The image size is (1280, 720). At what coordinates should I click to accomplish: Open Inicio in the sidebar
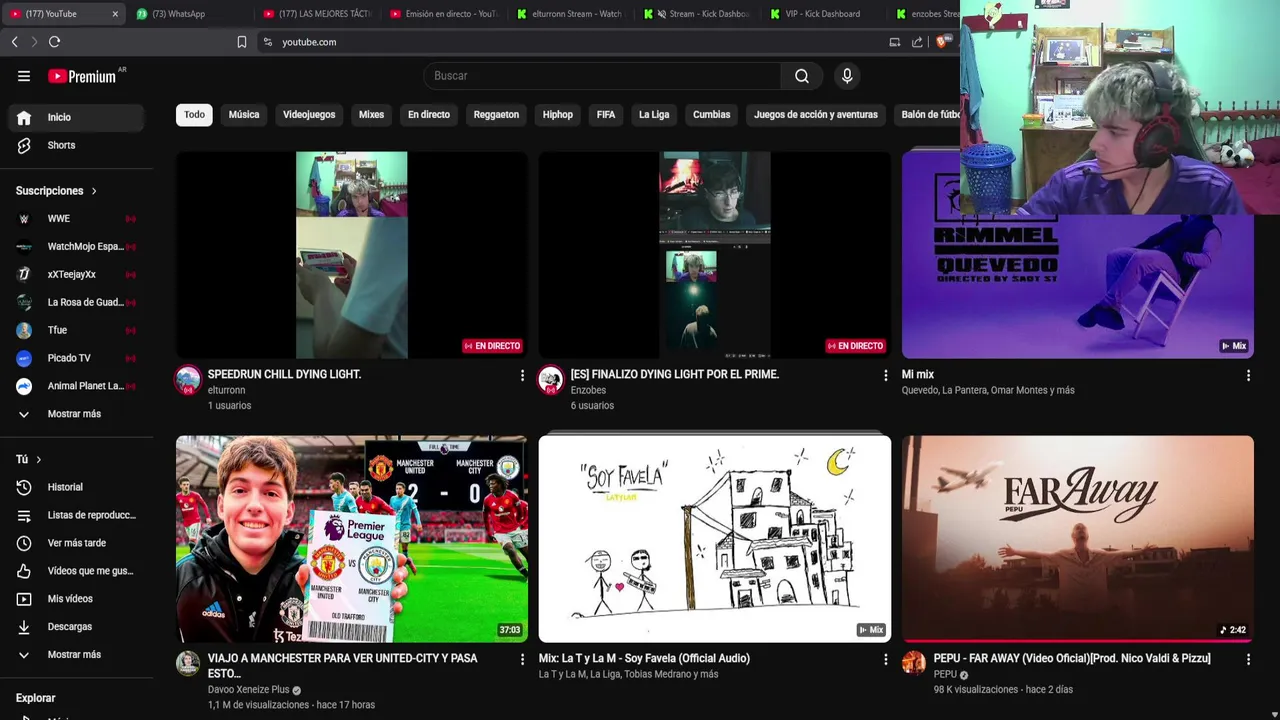[77, 117]
